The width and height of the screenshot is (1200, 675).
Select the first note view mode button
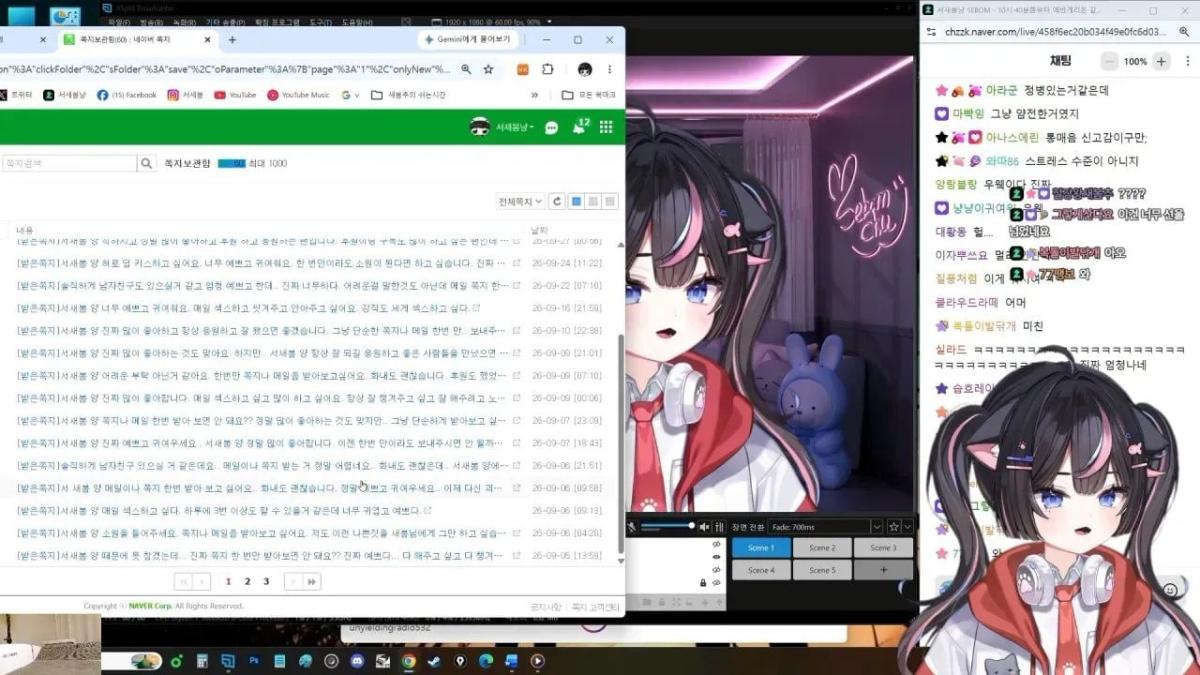(575, 201)
